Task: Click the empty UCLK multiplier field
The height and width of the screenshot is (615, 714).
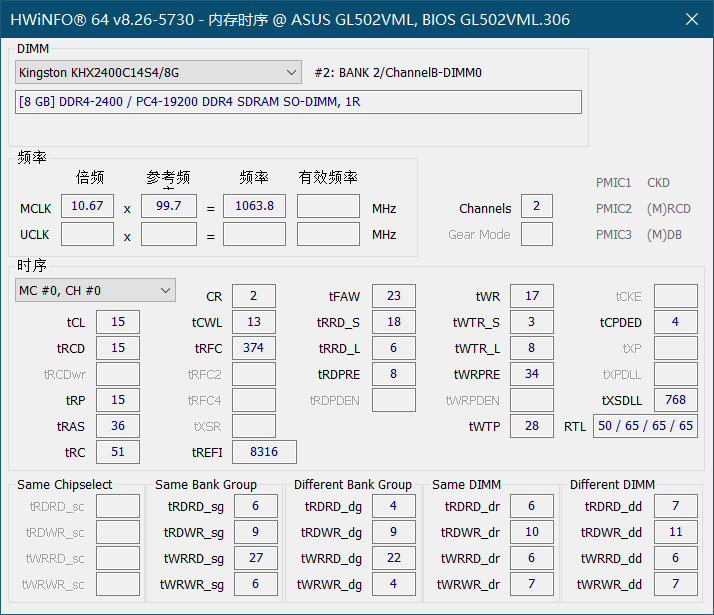Action: (87, 234)
